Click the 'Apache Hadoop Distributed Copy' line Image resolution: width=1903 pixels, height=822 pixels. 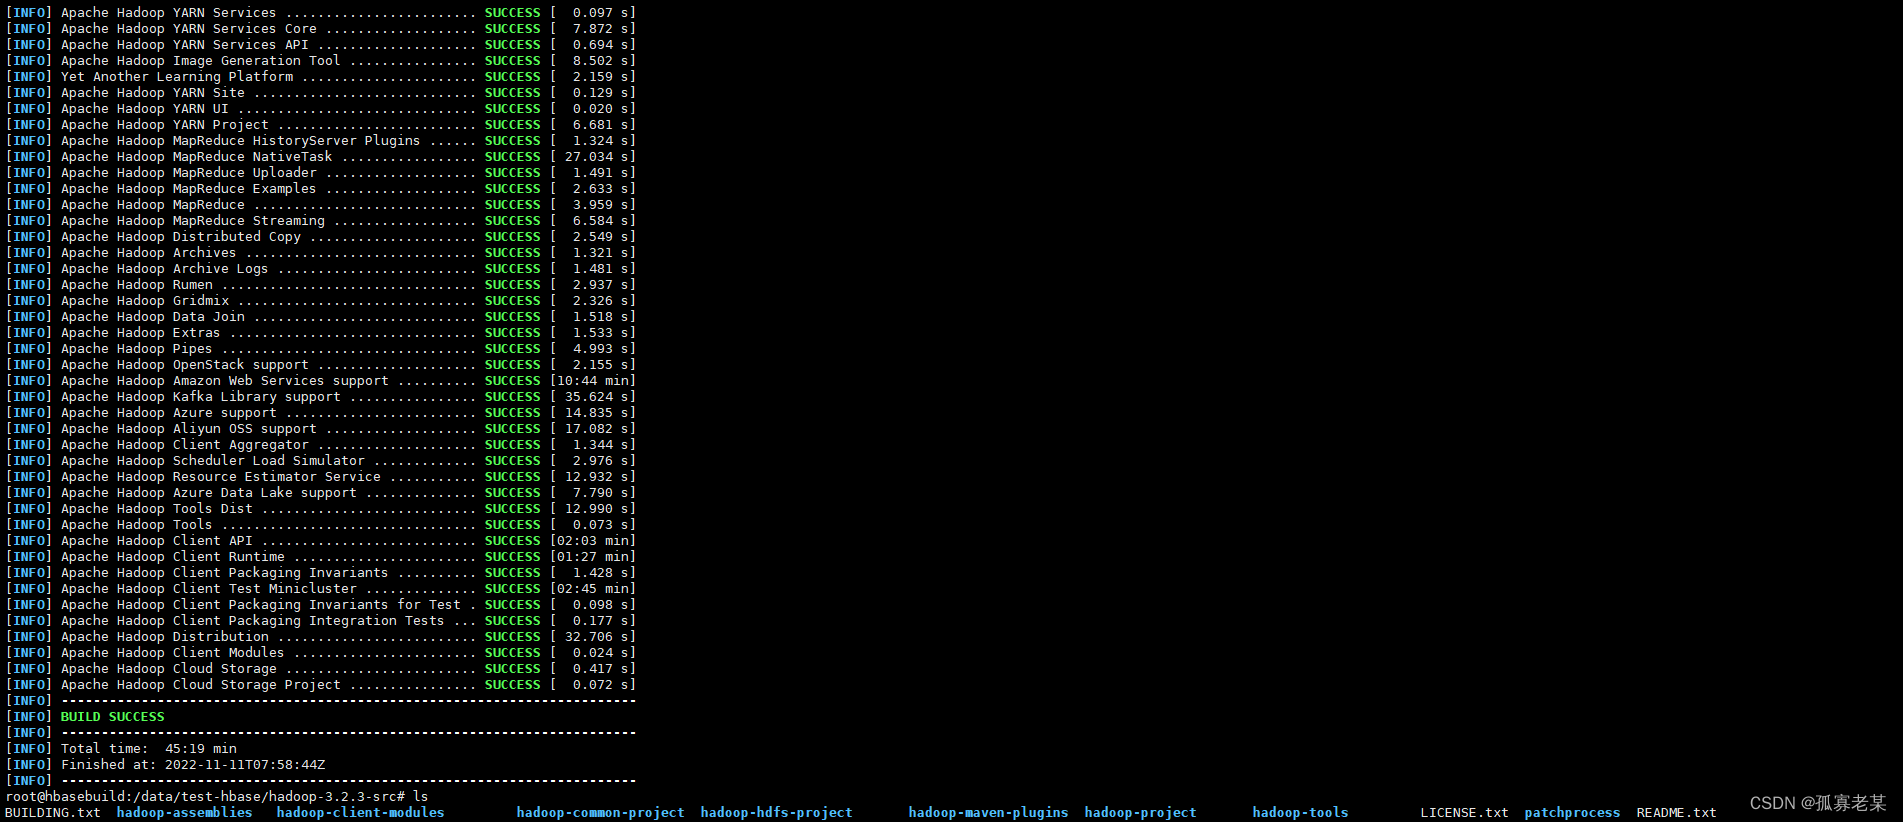(321, 237)
